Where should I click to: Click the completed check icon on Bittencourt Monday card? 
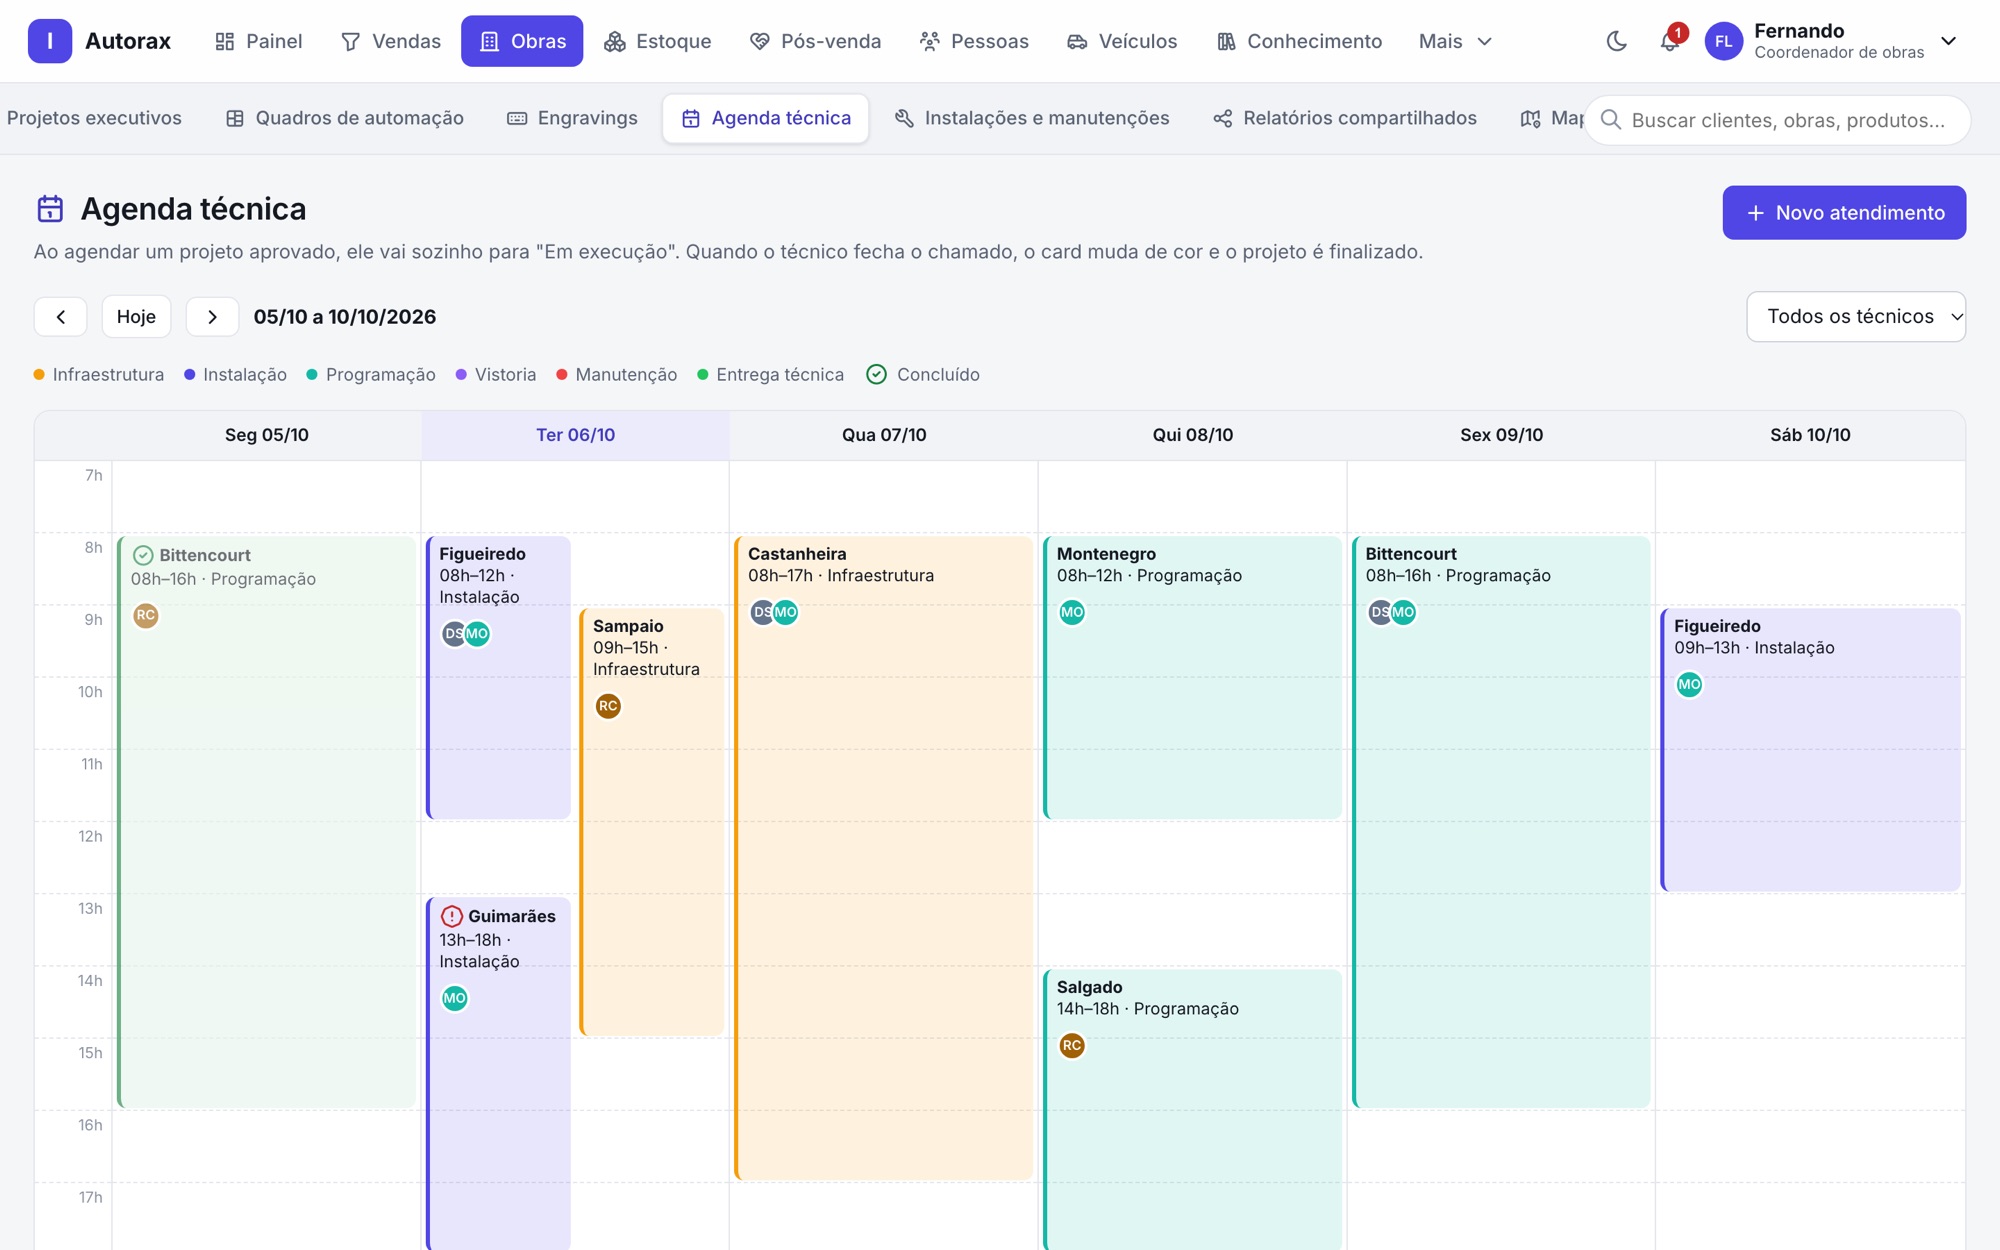(143, 555)
